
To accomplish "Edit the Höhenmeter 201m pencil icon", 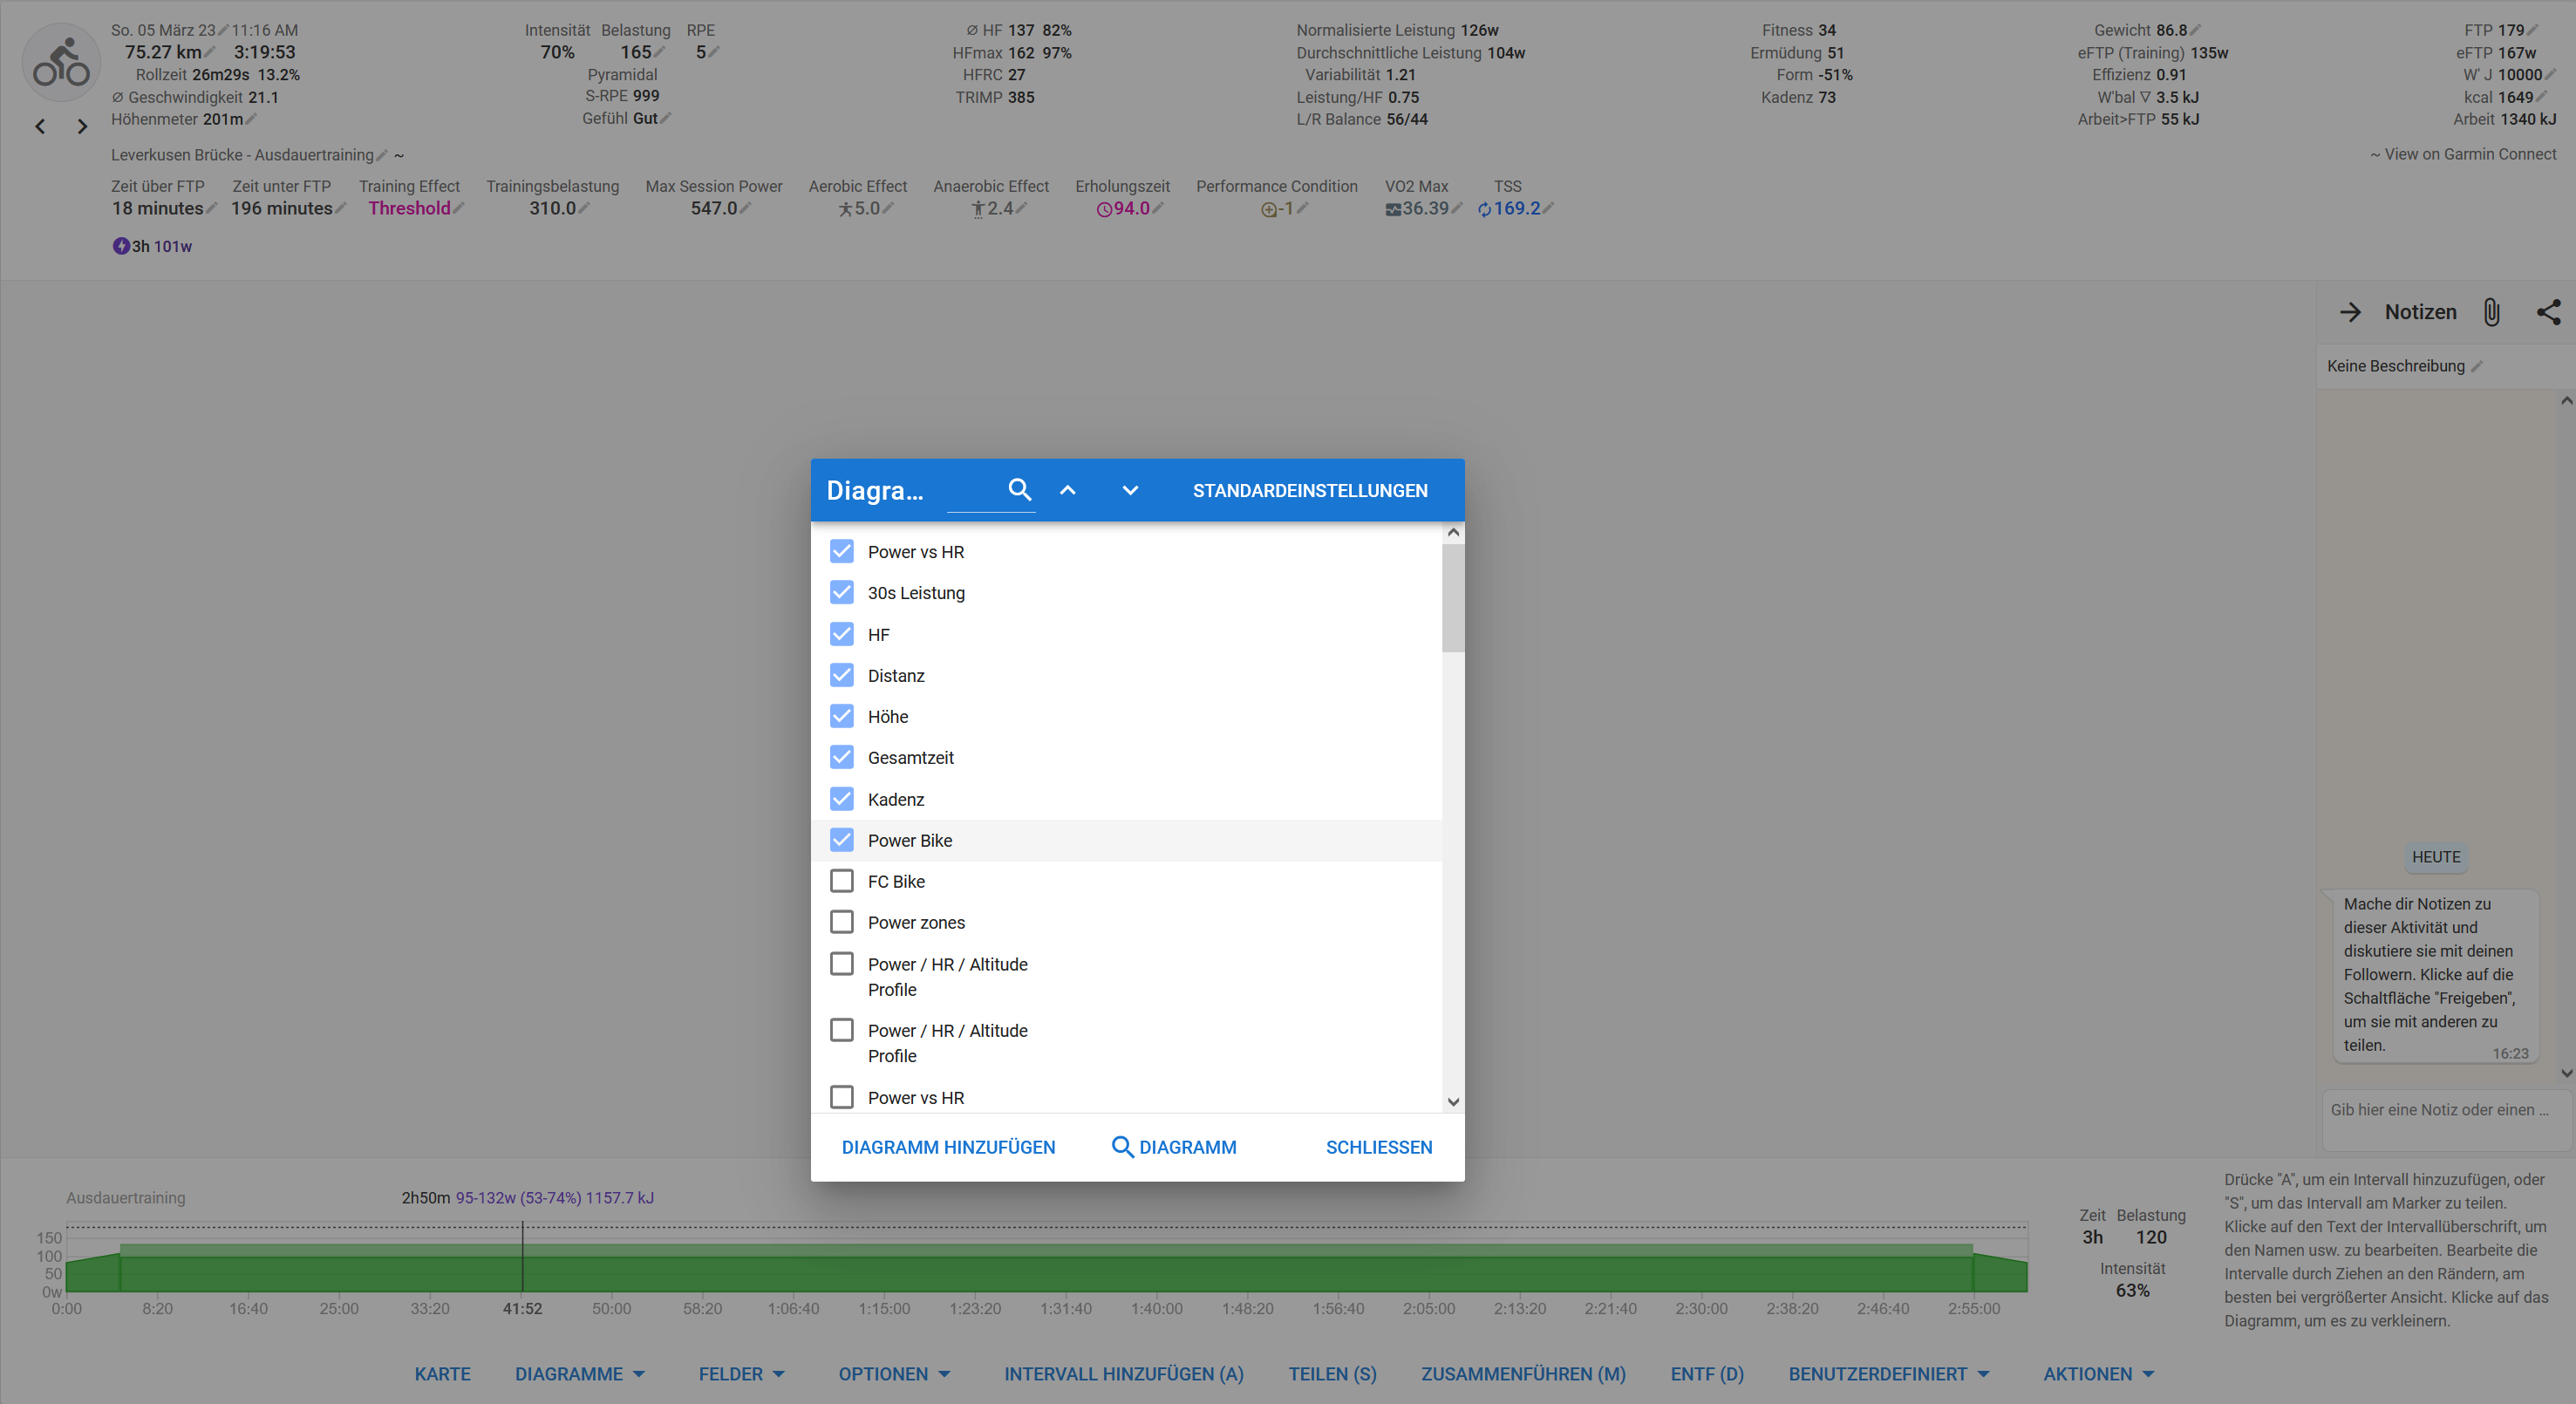I will (251, 119).
